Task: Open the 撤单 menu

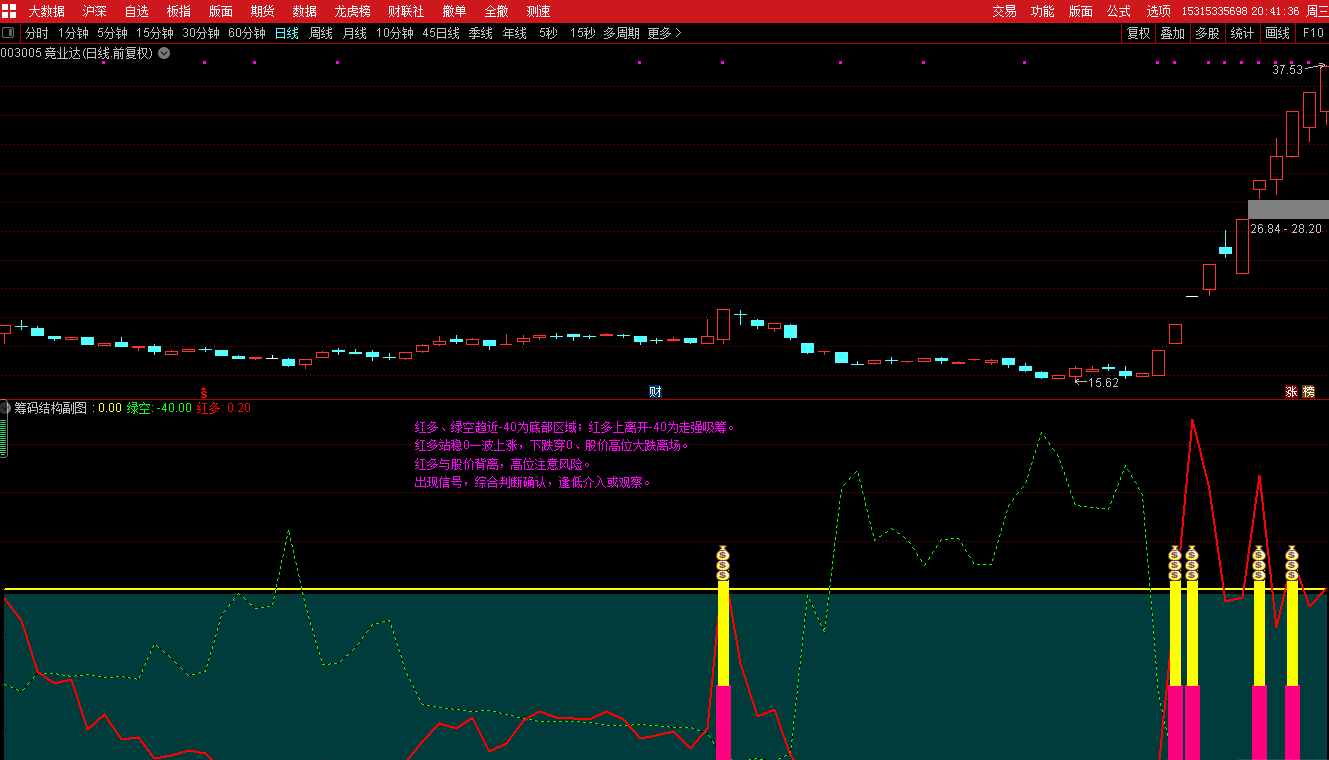Action: pyautogui.click(x=454, y=11)
